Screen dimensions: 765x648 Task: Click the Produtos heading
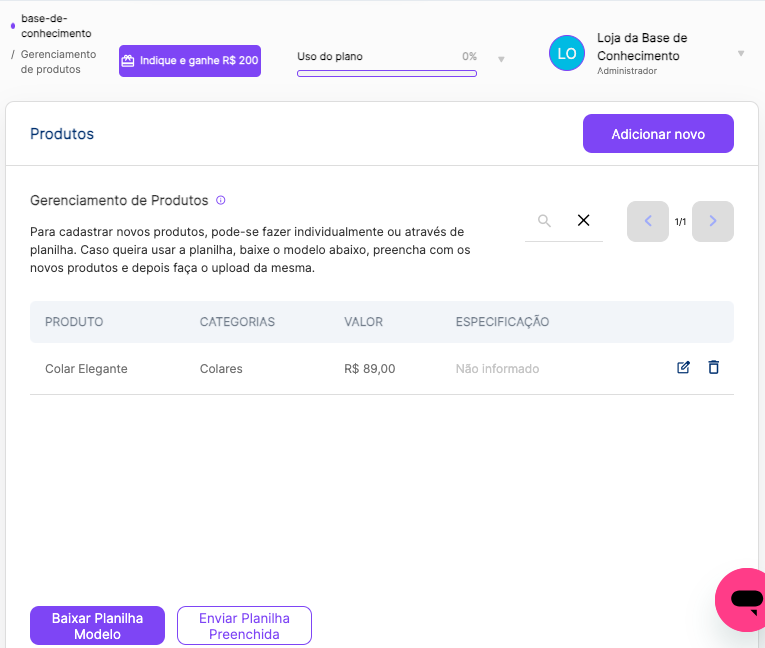(x=62, y=134)
